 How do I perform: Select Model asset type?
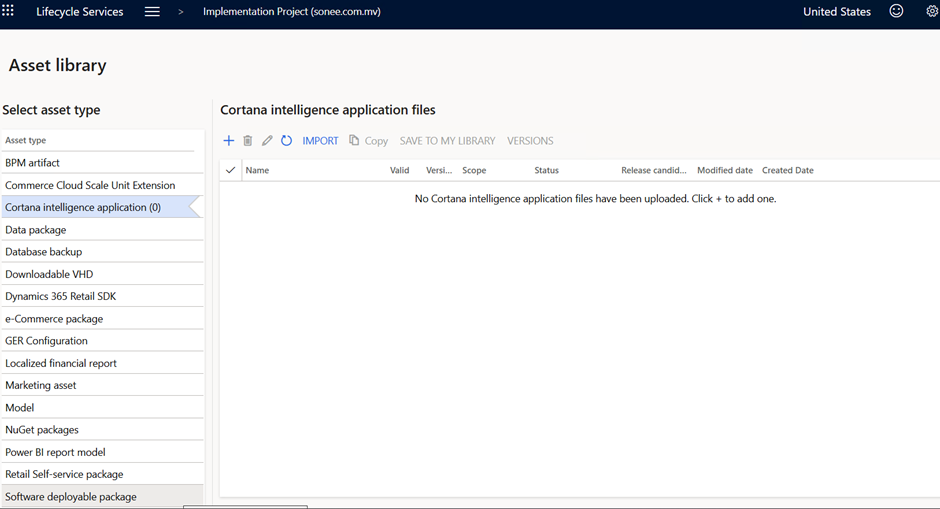pos(103,407)
